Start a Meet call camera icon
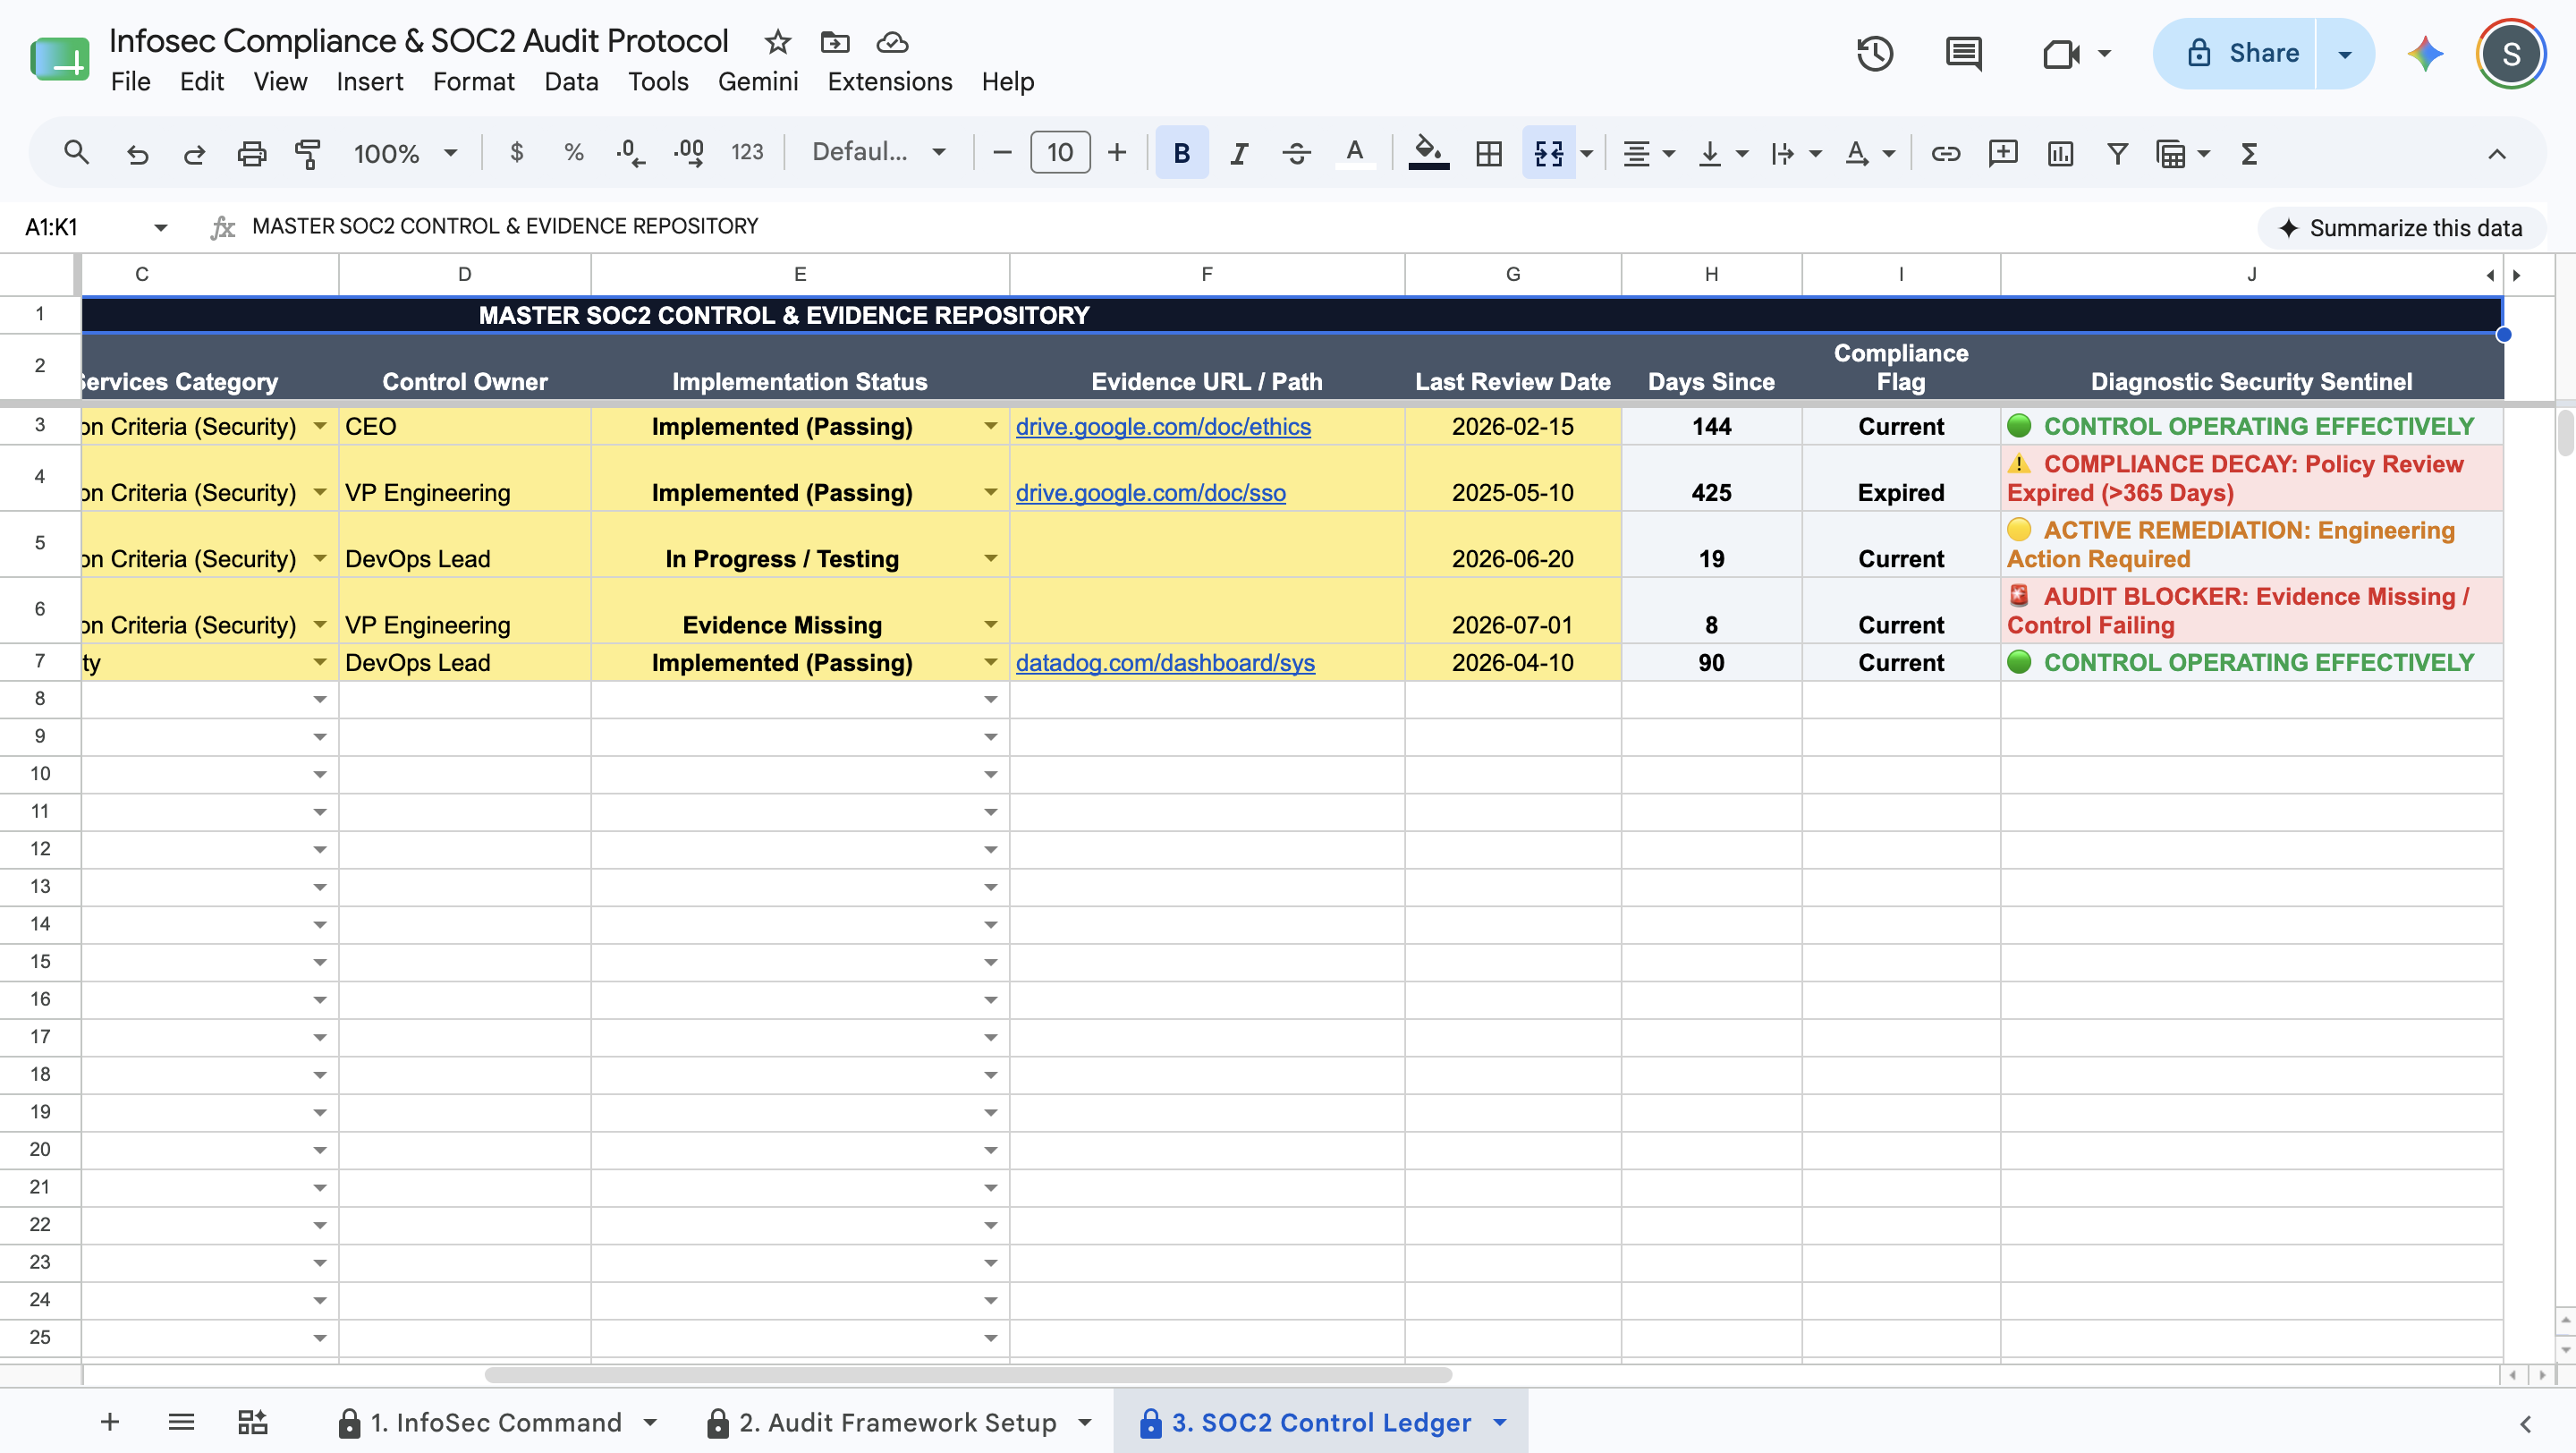This screenshot has width=2576, height=1453. coord(2062,53)
